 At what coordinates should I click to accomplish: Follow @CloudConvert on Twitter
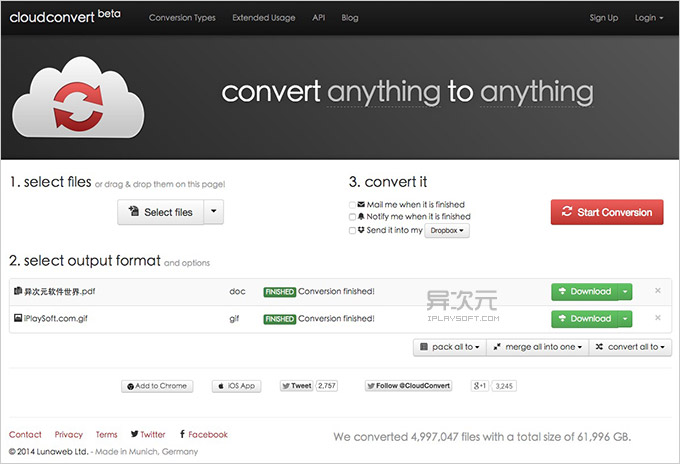(409, 386)
